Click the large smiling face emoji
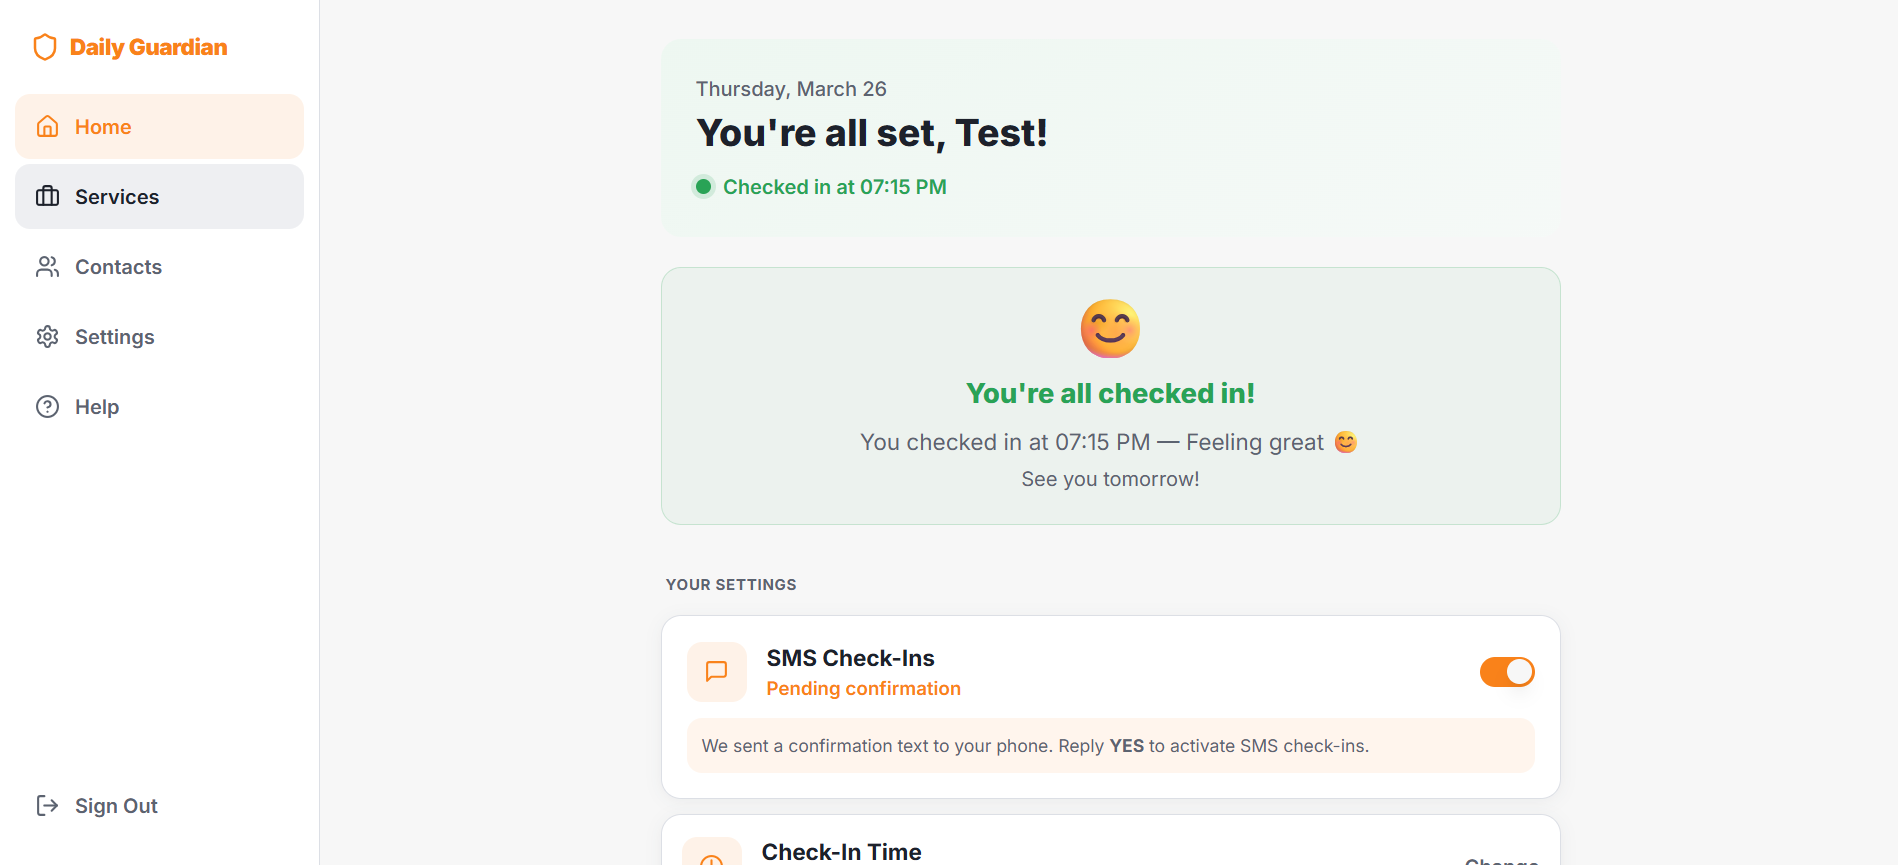 (1110, 329)
